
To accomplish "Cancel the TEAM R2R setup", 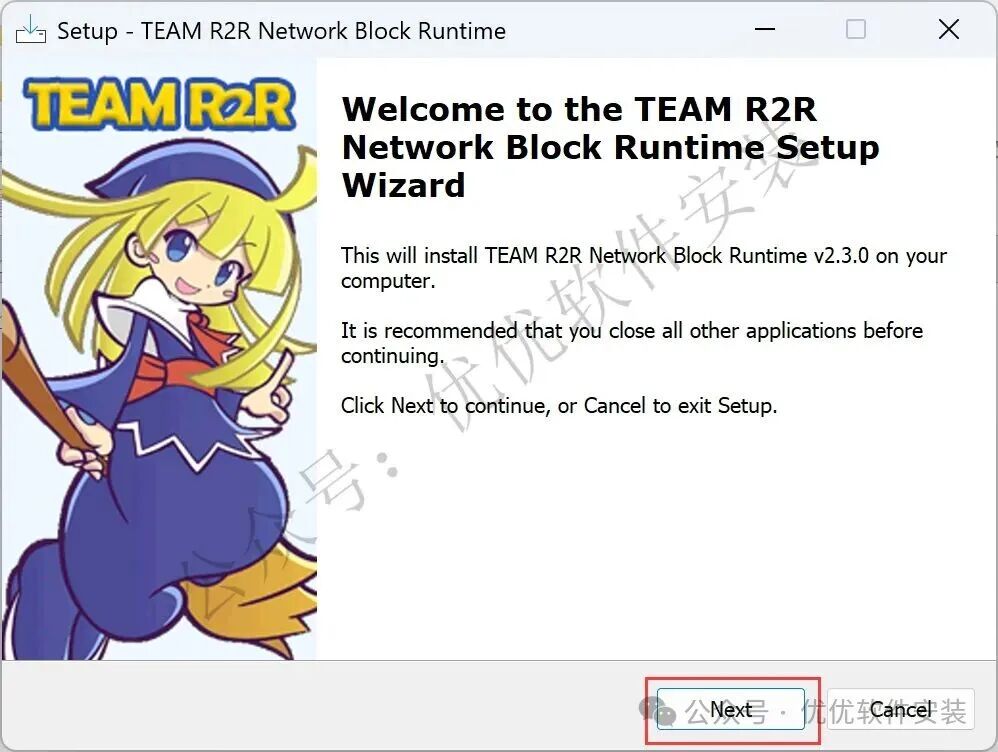I will [900, 709].
